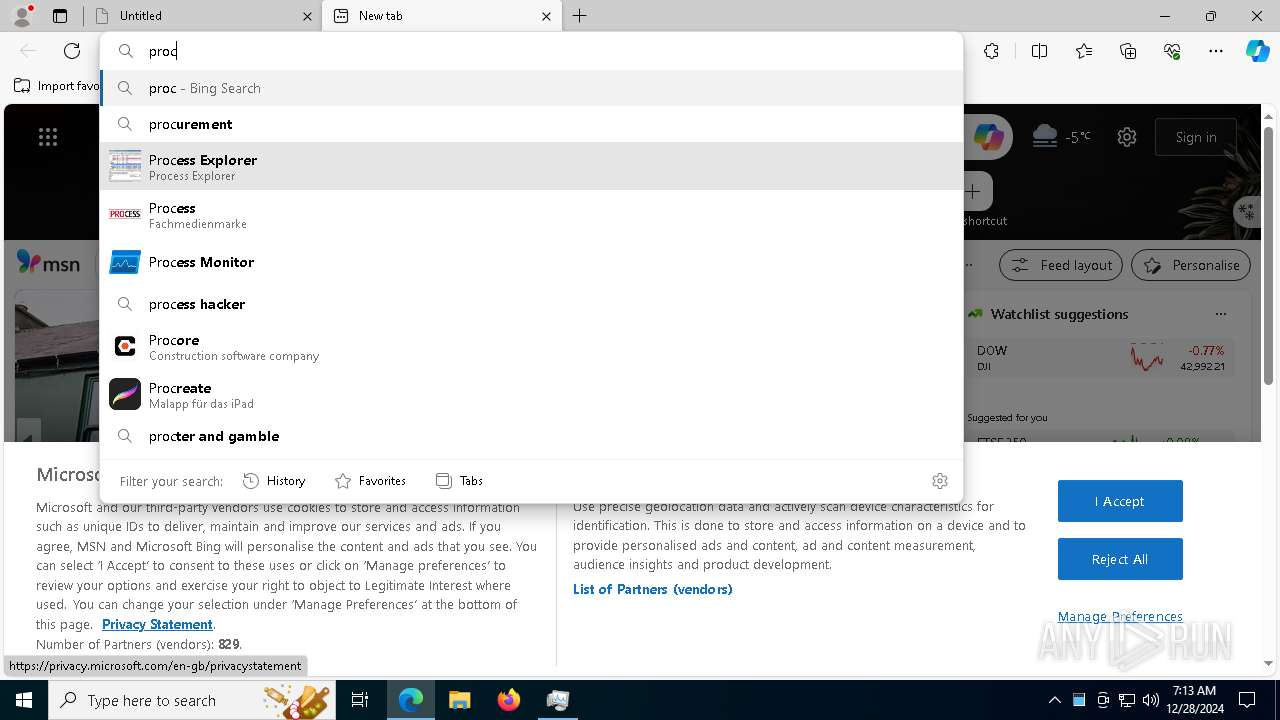
Task: Open the notification center icon
Action: 1247,700
